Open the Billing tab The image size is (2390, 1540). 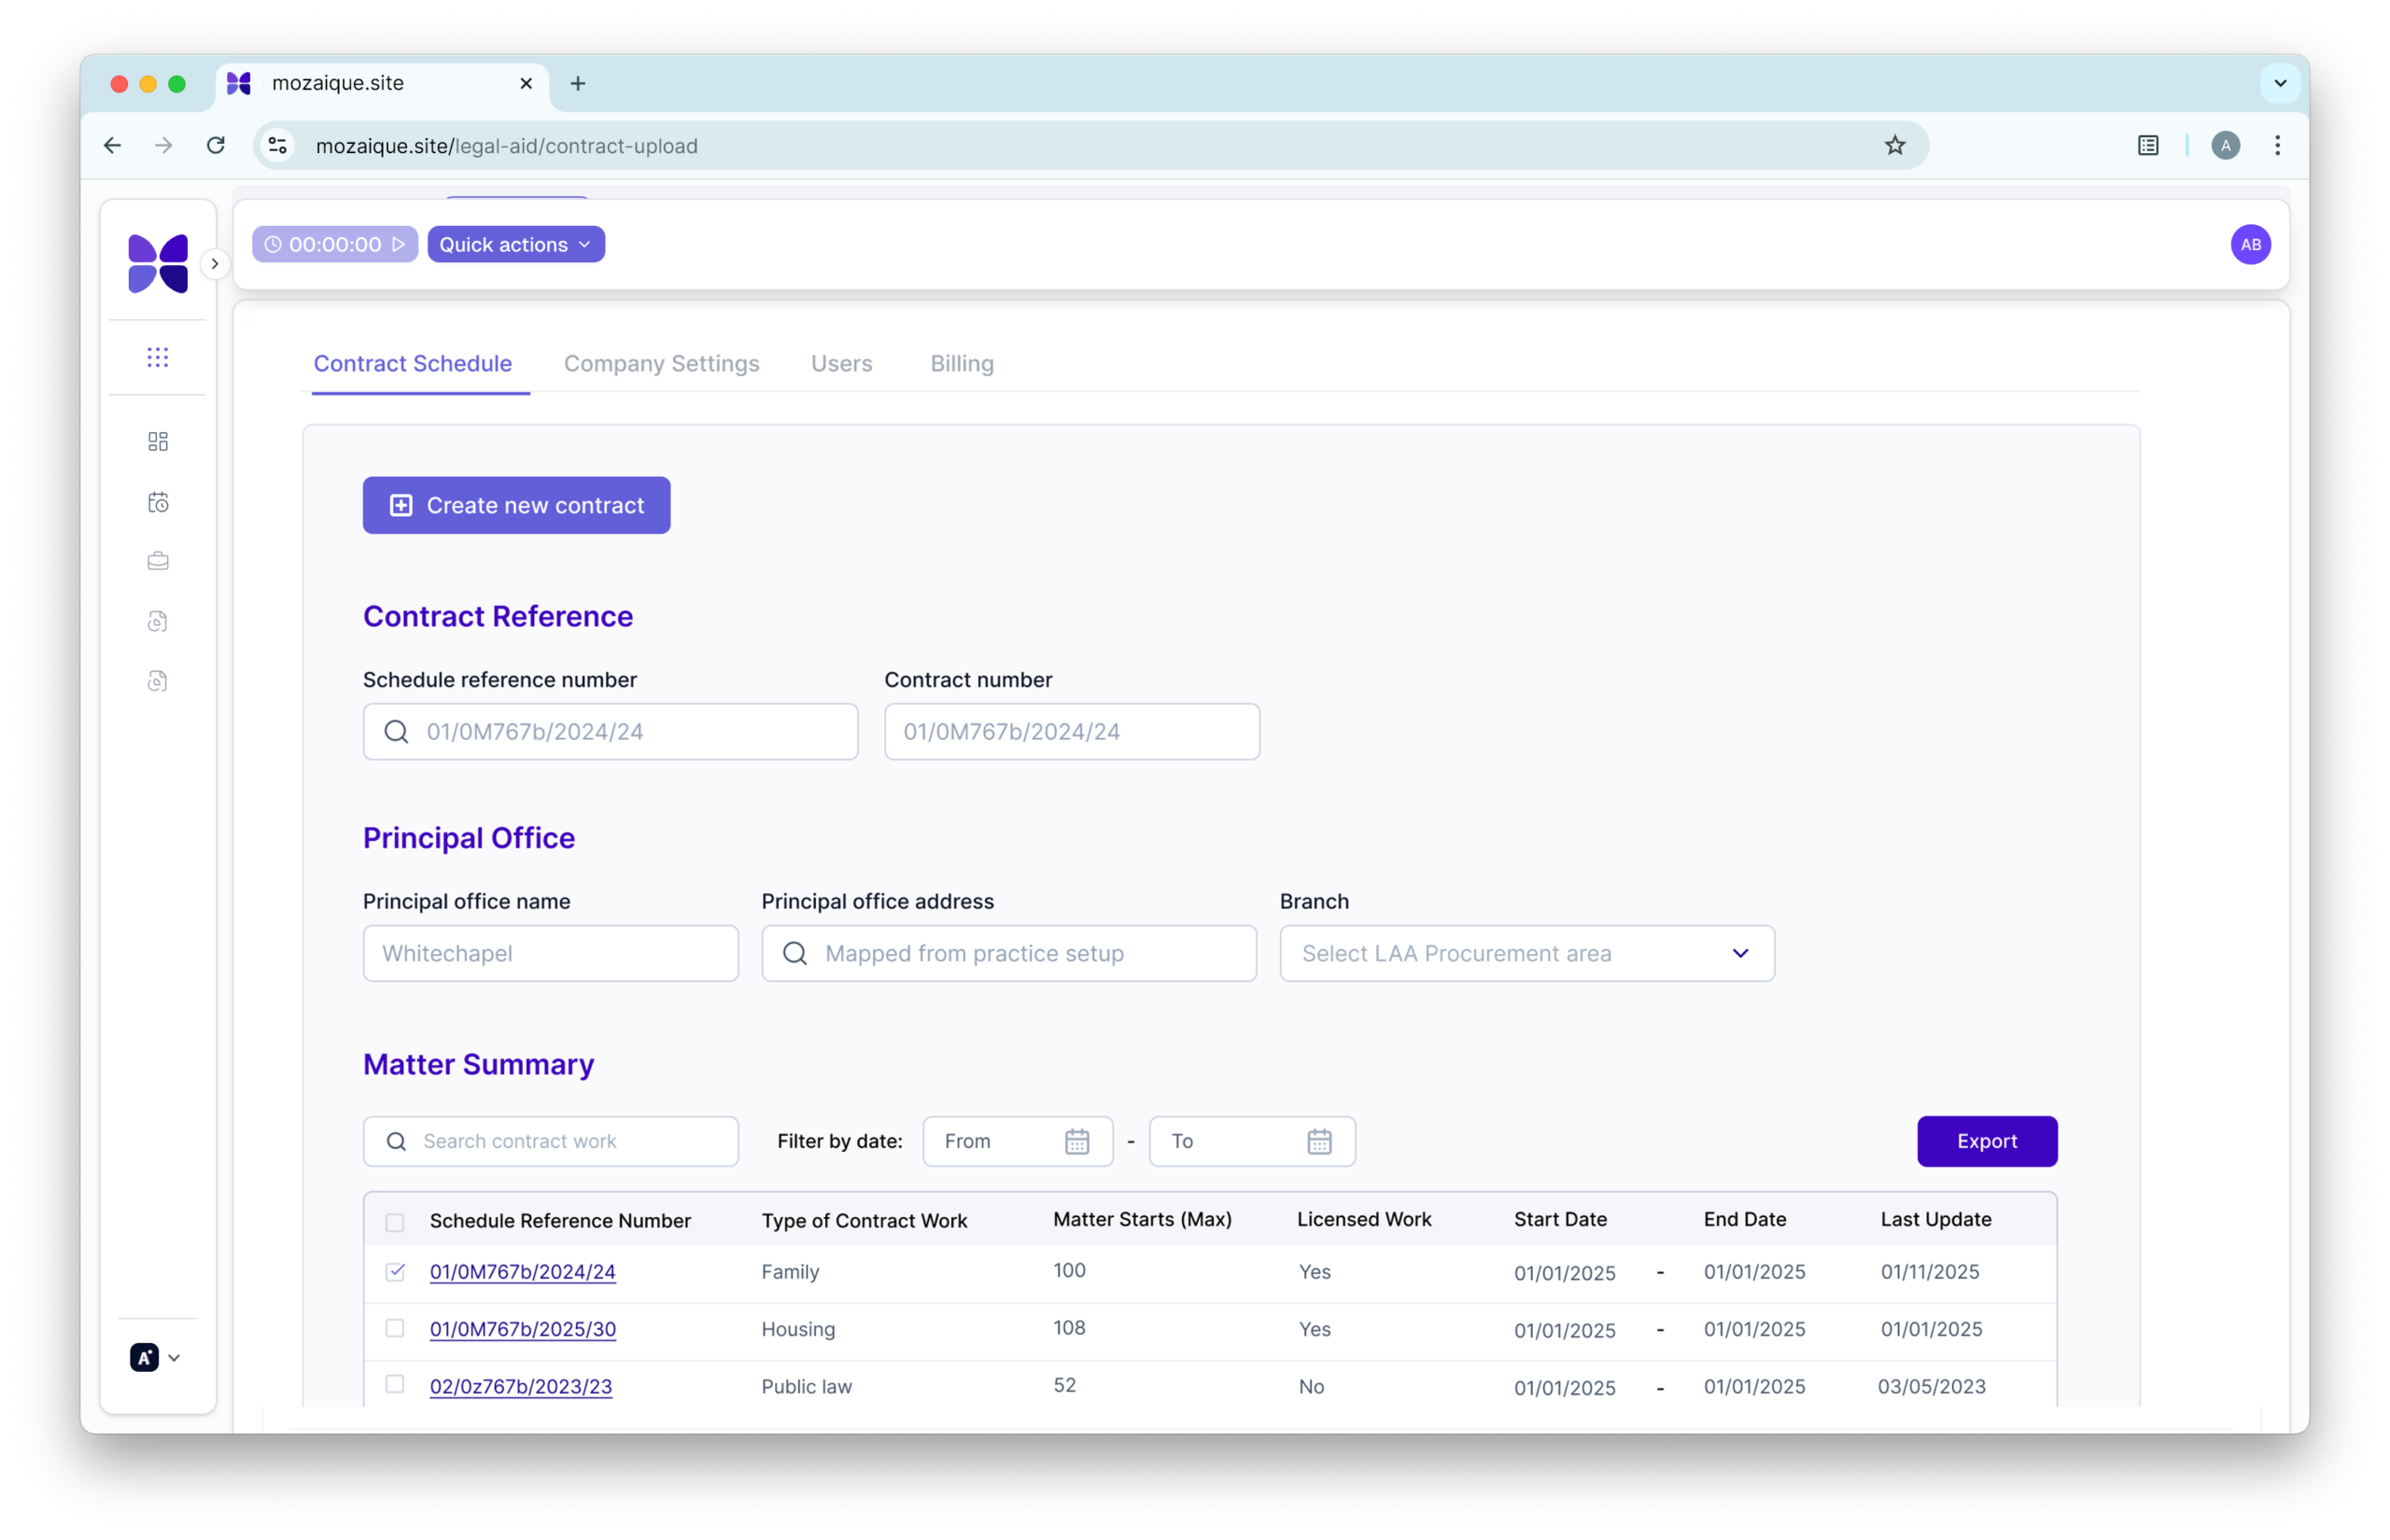[x=962, y=364]
